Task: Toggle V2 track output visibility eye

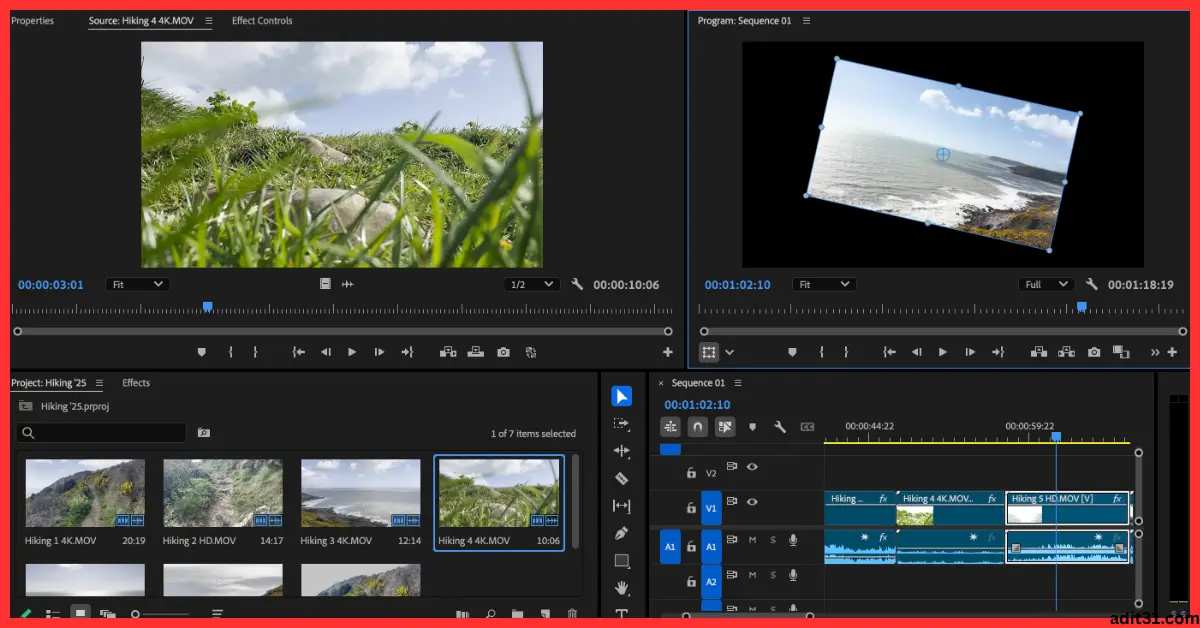Action: pyautogui.click(x=752, y=468)
